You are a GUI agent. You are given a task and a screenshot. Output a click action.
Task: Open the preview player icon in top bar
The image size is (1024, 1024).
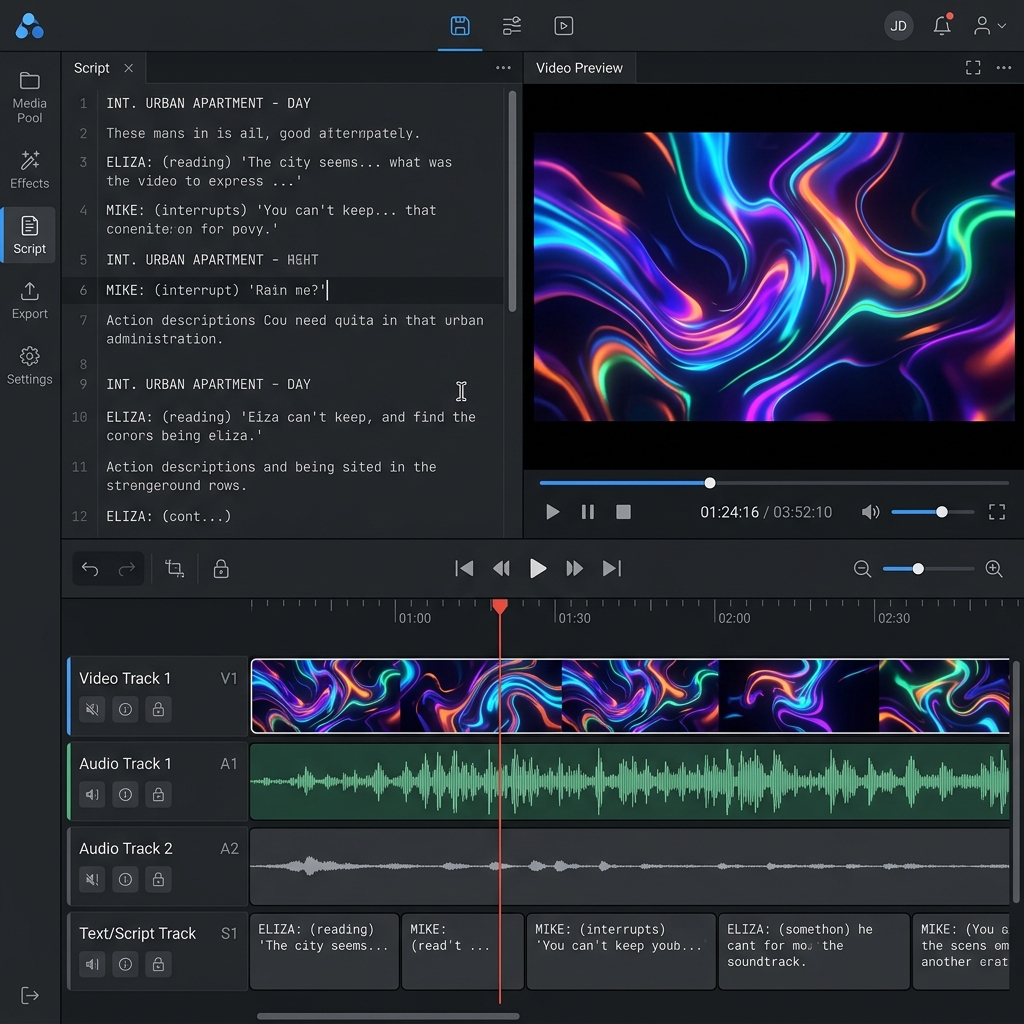(x=563, y=26)
